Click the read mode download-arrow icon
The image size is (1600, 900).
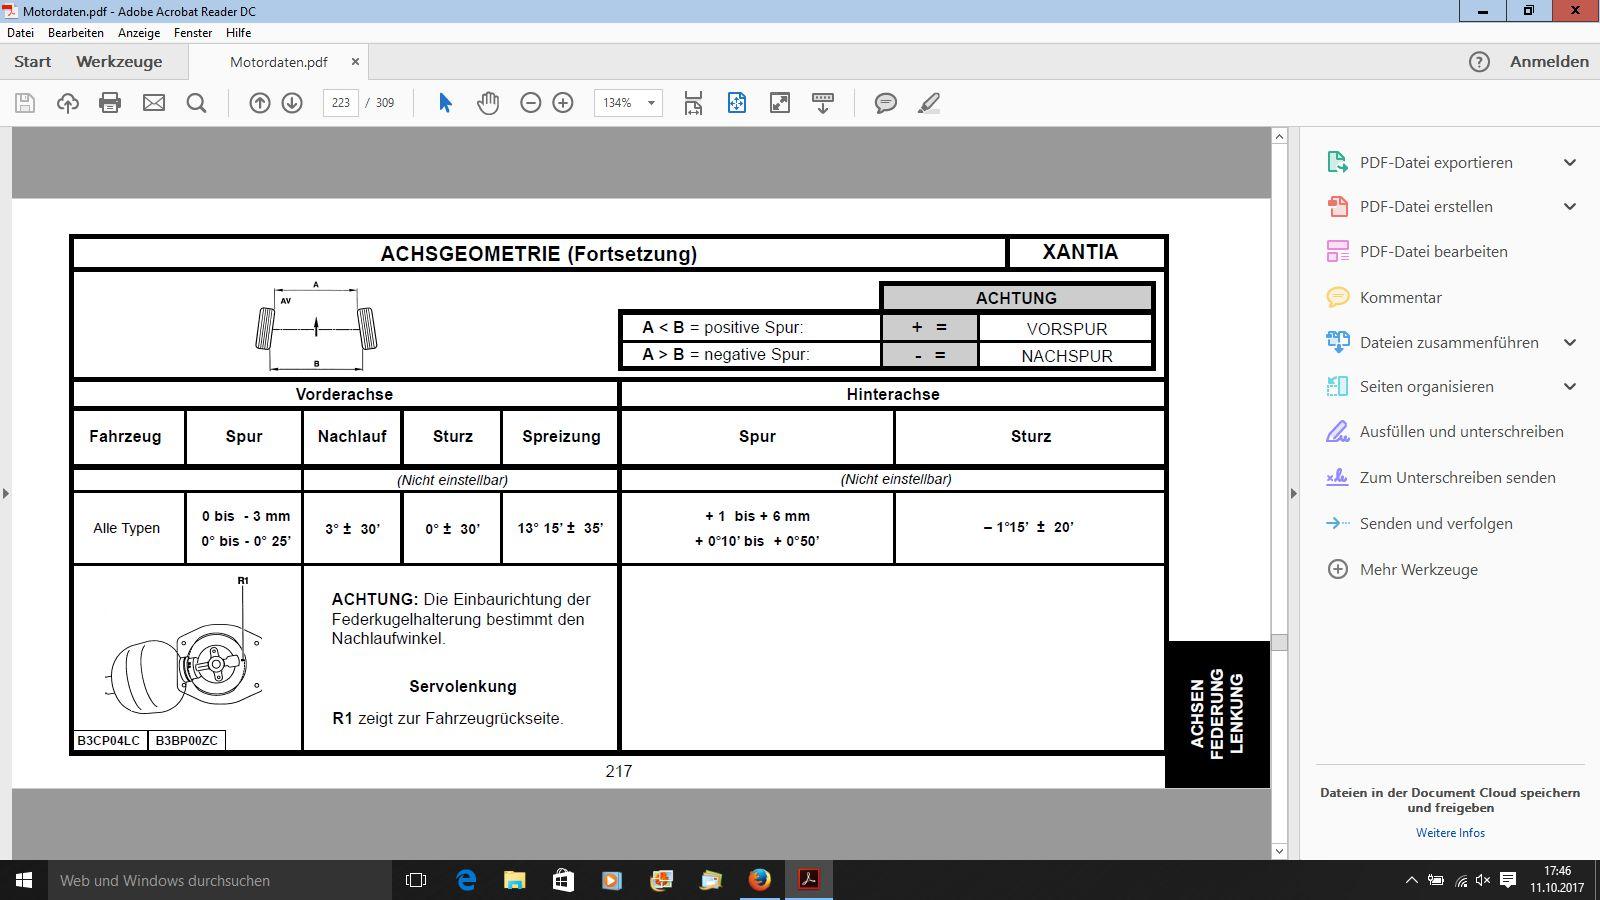[x=823, y=103]
